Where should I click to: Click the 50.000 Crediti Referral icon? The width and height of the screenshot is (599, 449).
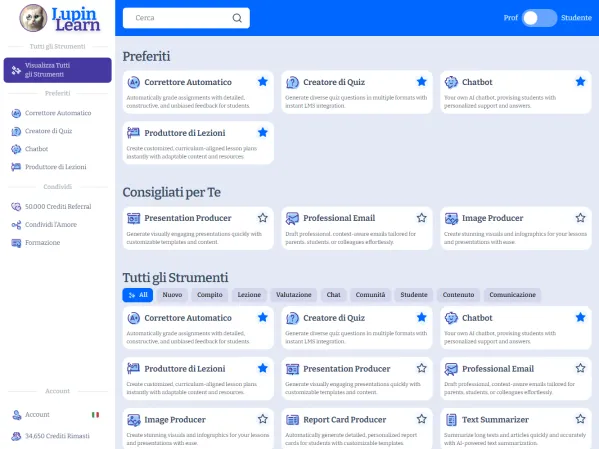point(16,207)
